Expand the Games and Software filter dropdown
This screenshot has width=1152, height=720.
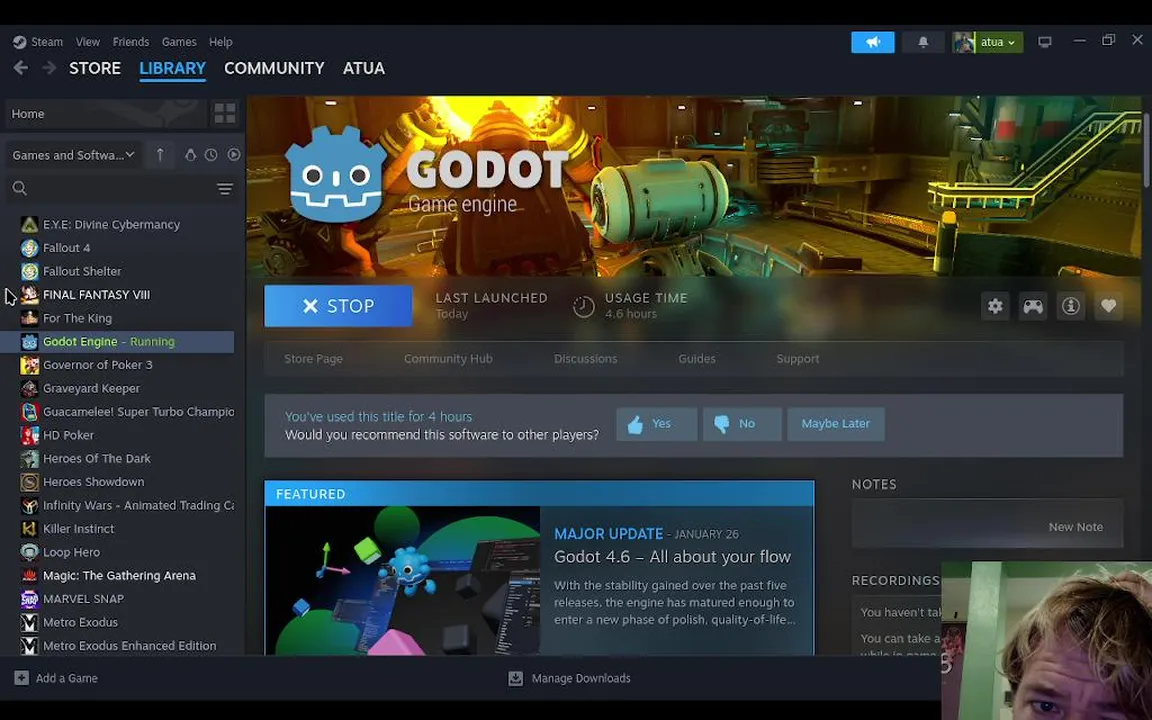click(x=73, y=155)
